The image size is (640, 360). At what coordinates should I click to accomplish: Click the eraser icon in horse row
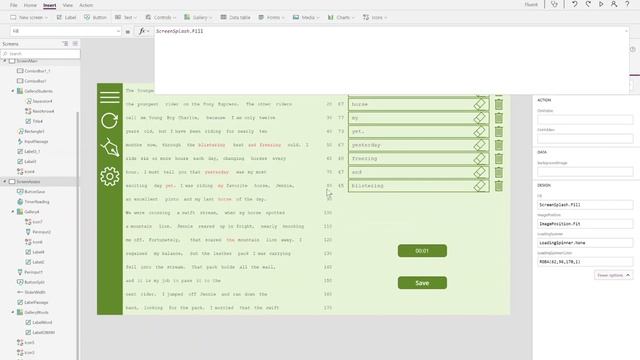tap(480, 104)
